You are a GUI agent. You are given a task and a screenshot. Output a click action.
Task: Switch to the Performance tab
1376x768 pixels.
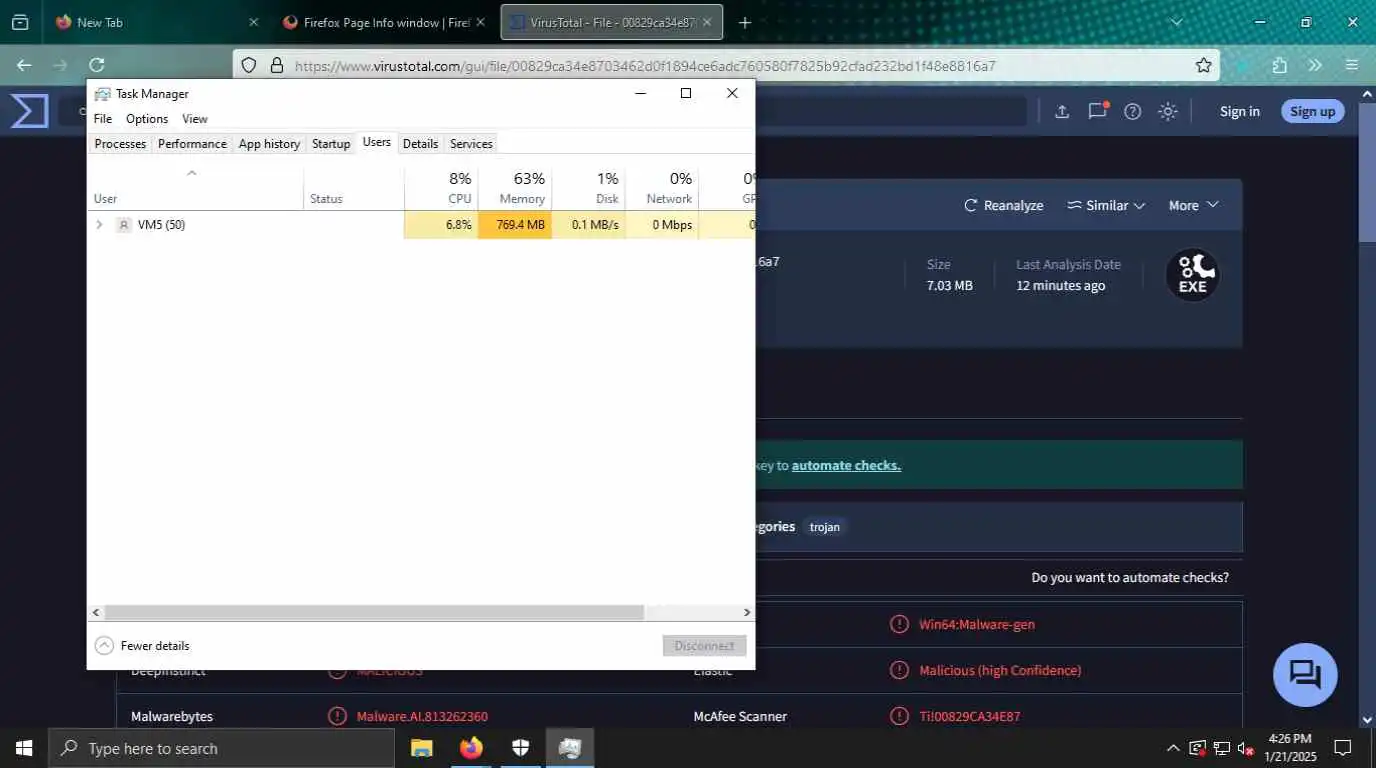[x=192, y=143]
